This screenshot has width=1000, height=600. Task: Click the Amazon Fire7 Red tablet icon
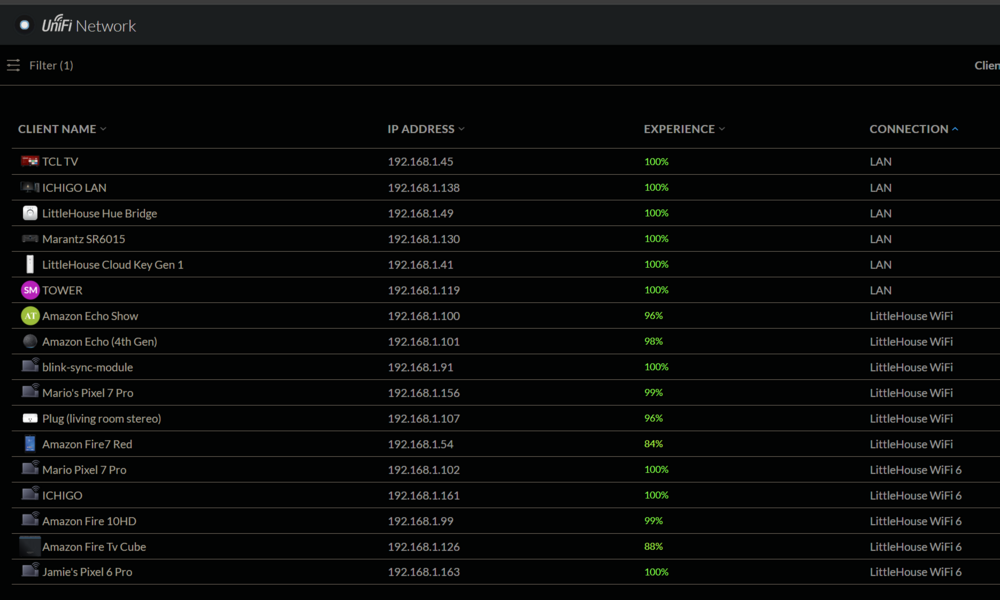30,443
